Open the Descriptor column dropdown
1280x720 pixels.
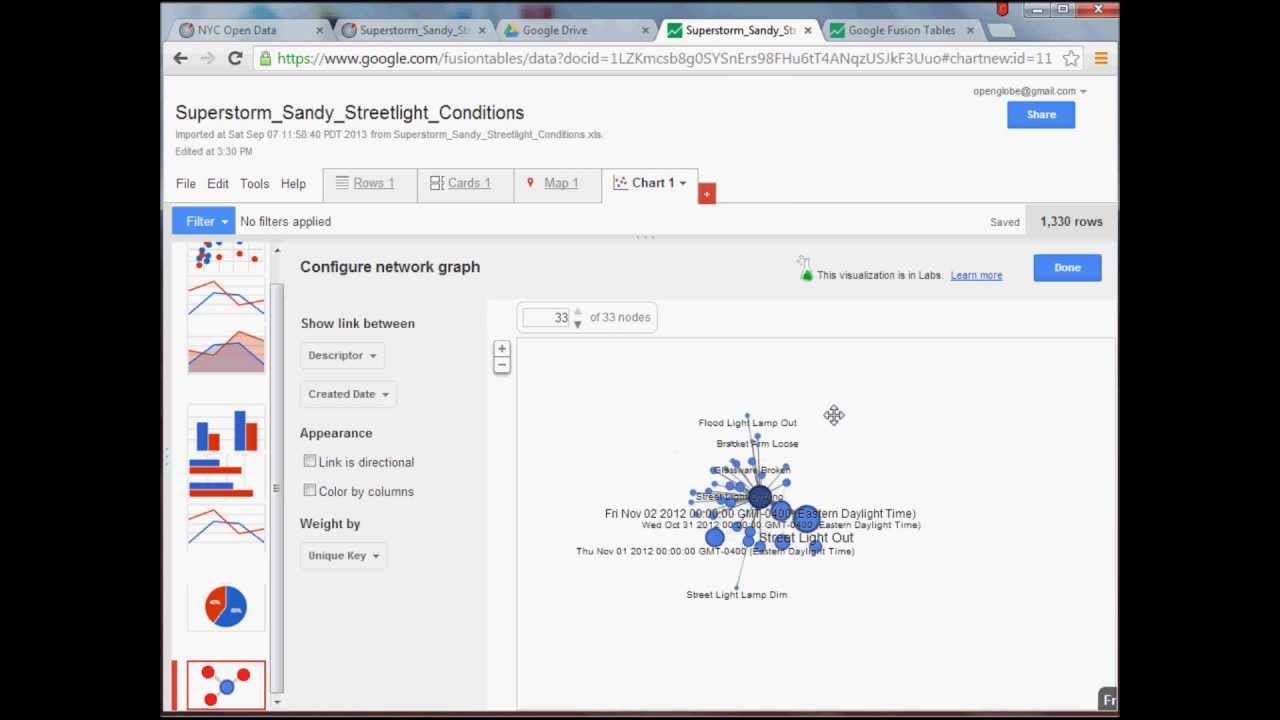tap(342, 355)
